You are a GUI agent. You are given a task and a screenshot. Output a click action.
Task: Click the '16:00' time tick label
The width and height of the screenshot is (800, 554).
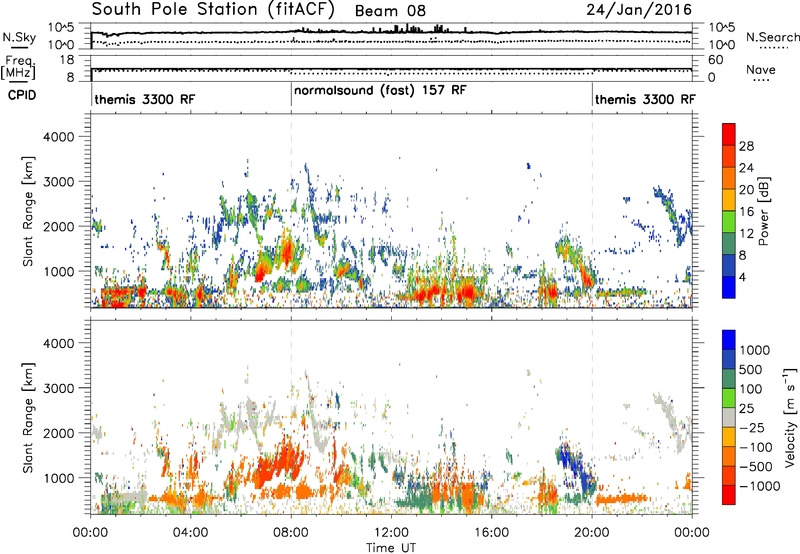(491, 533)
